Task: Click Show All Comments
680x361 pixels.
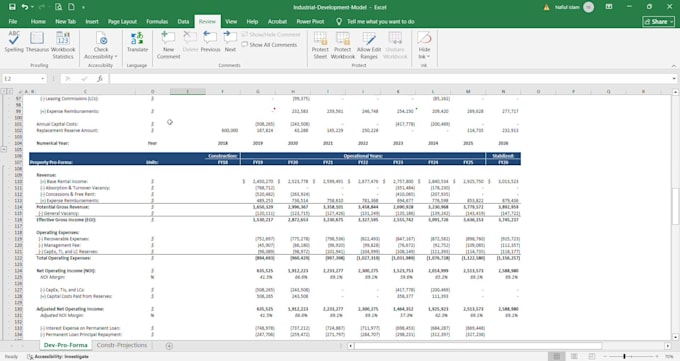Action: 269,45
